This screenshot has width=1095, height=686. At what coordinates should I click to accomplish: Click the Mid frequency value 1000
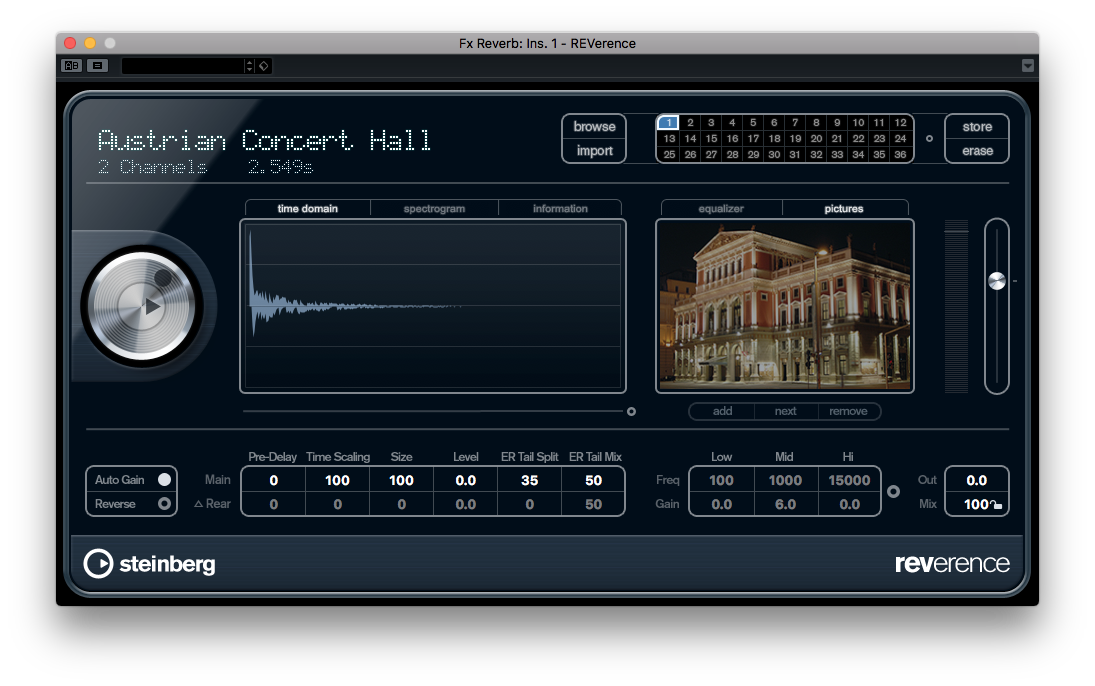click(x=786, y=481)
